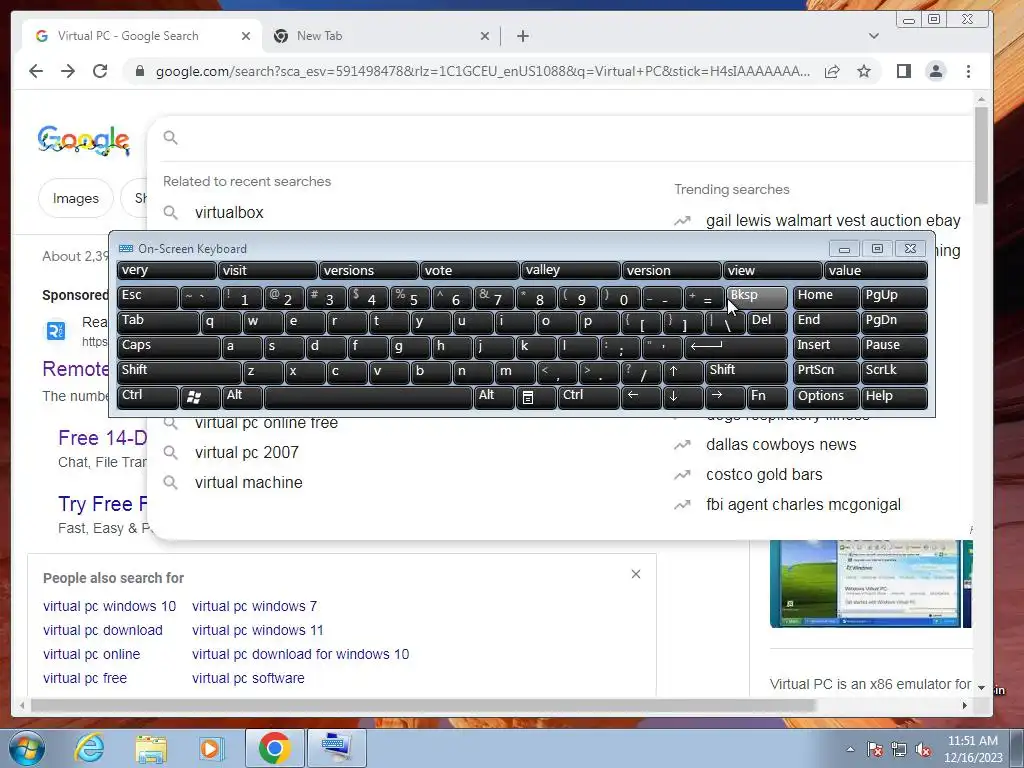Open the virtual pc windows 10 link

109,606
